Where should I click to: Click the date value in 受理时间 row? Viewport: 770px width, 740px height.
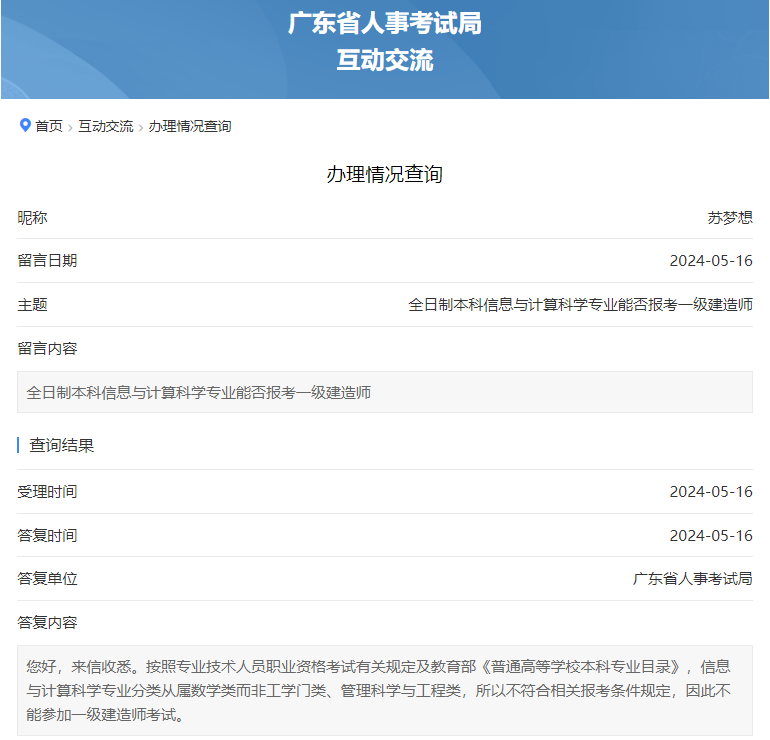pyautogui.click(x=710, y=491)
